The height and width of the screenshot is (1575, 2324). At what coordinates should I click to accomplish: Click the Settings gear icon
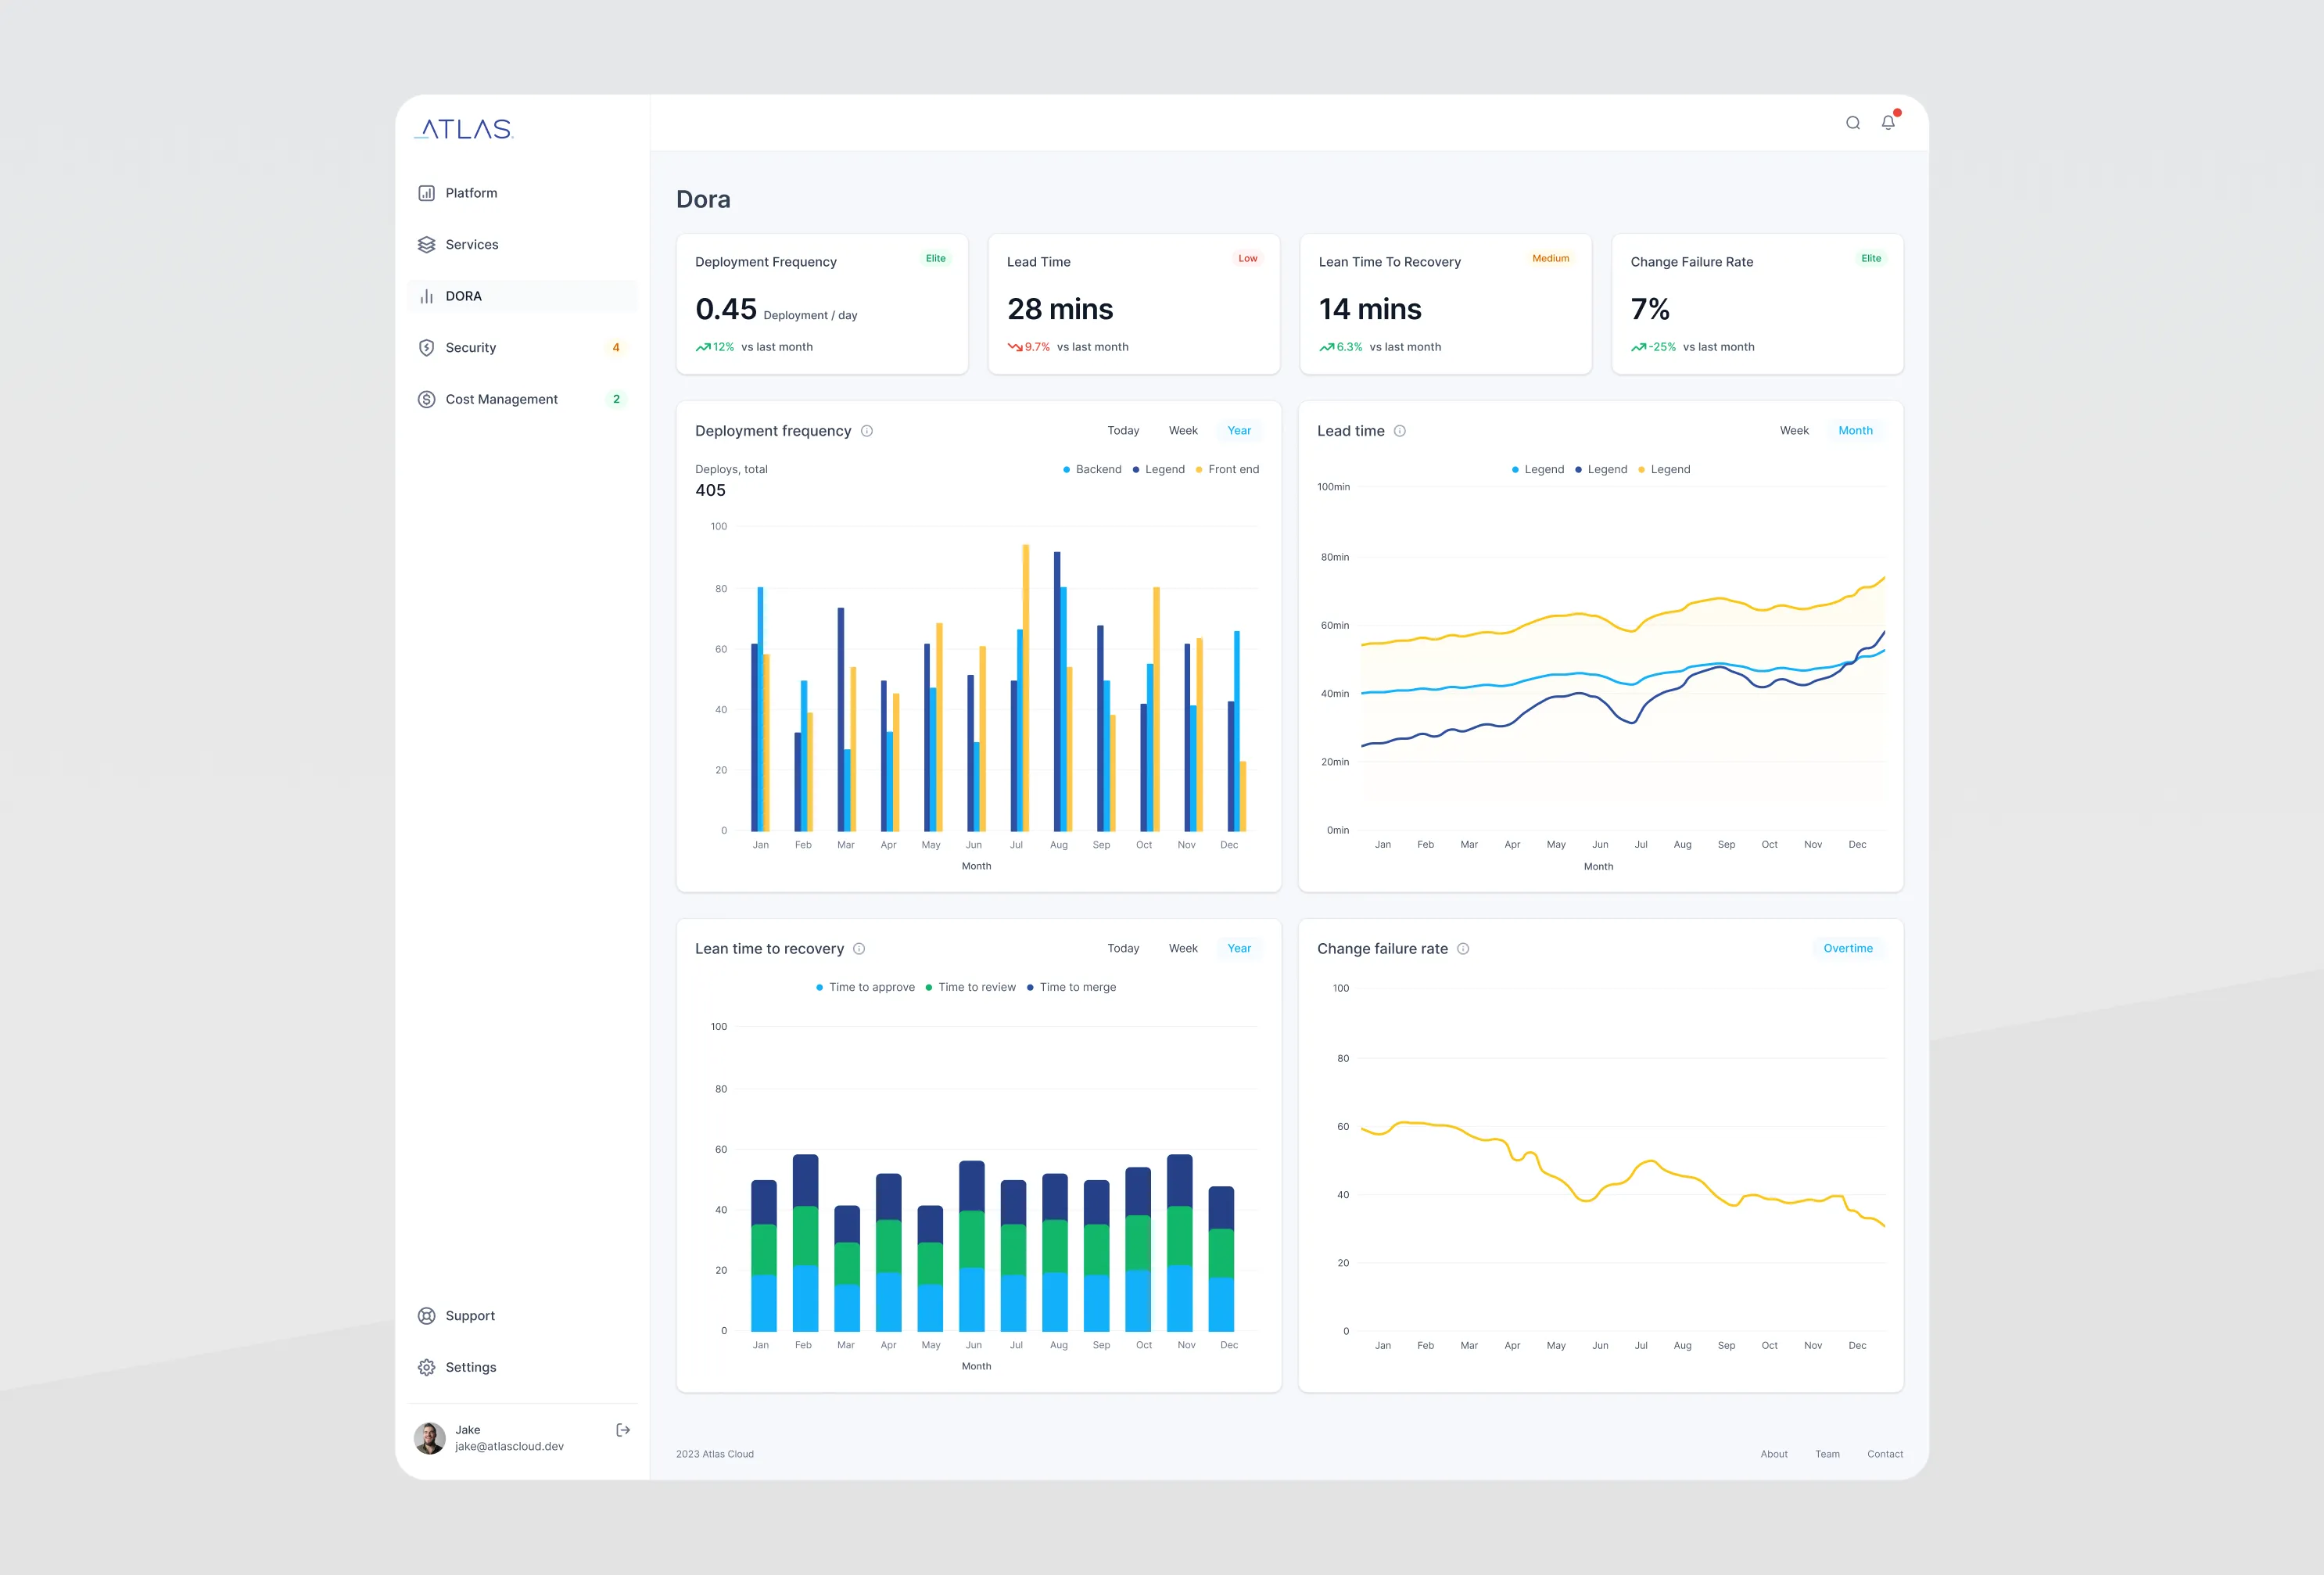pyautogui.click(x=426, y=1367)
